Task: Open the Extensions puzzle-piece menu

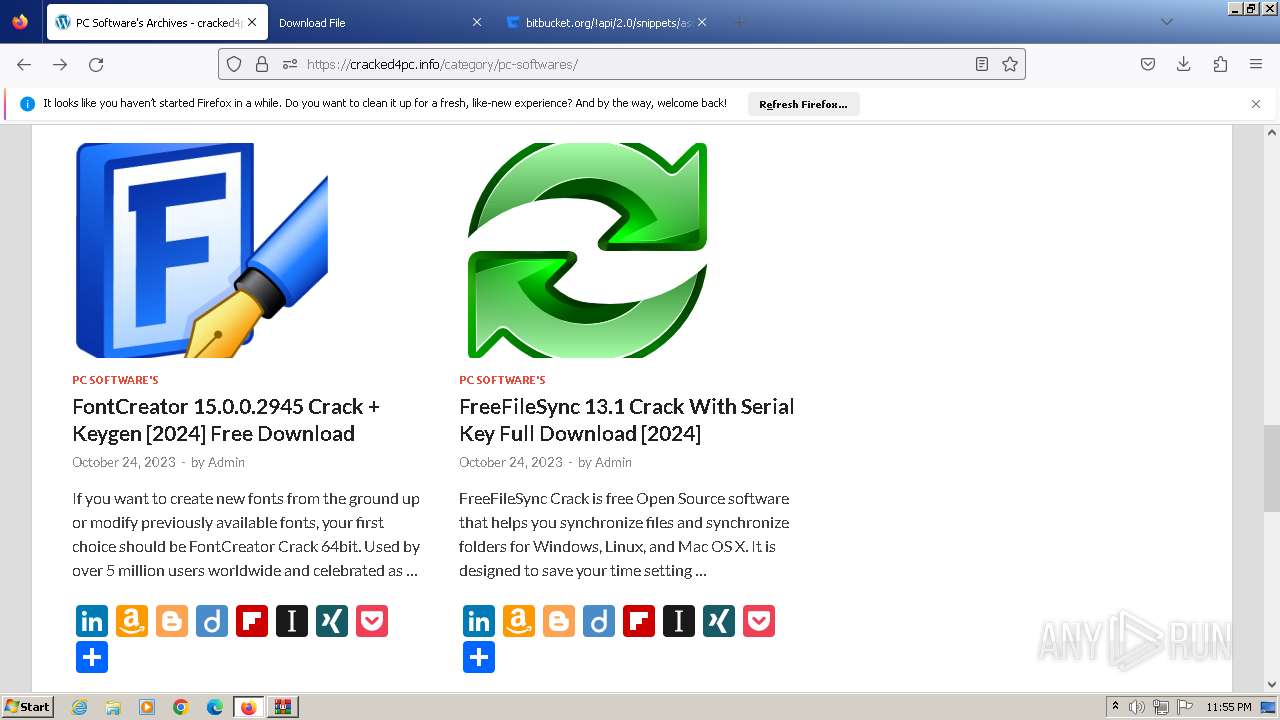Action: click(1220, 64)
